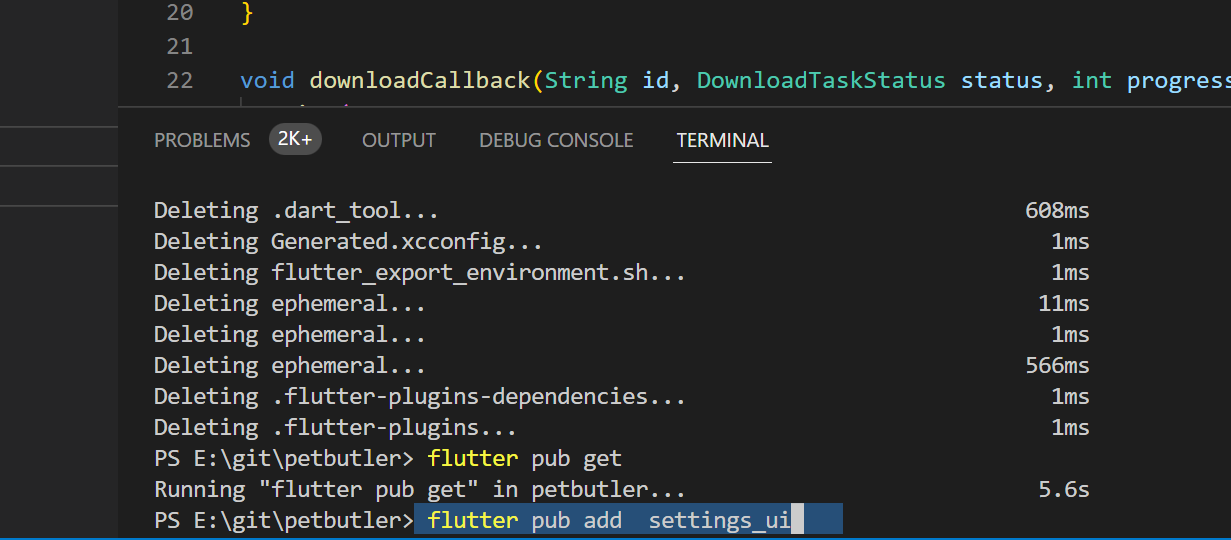Click 'Deleting .flutter-plugins...' terminal line
Image resolution: width=1231 pixels, height=540 pixels.
pyautogui.click(x=335, y=427)
